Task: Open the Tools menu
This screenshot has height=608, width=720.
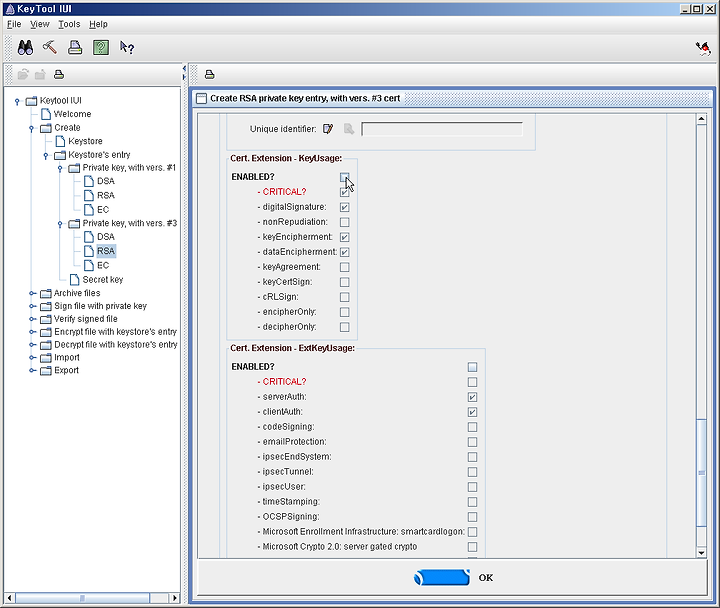Action: click(x=69, y=24)
